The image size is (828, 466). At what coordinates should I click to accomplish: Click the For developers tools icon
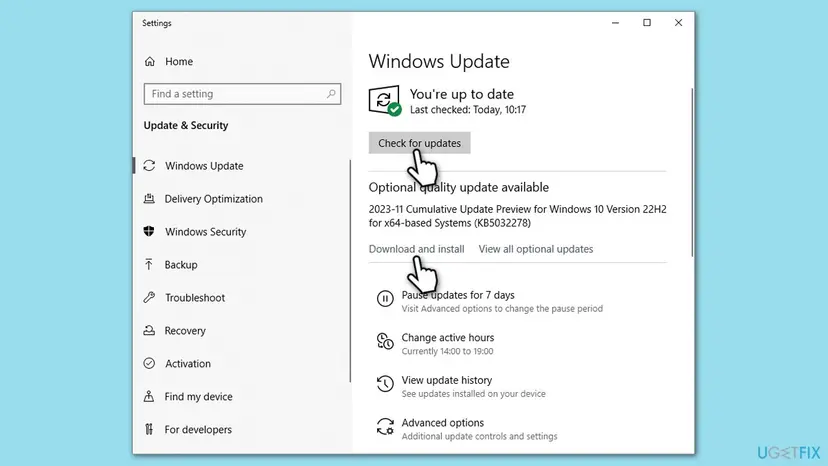[149, 429]
